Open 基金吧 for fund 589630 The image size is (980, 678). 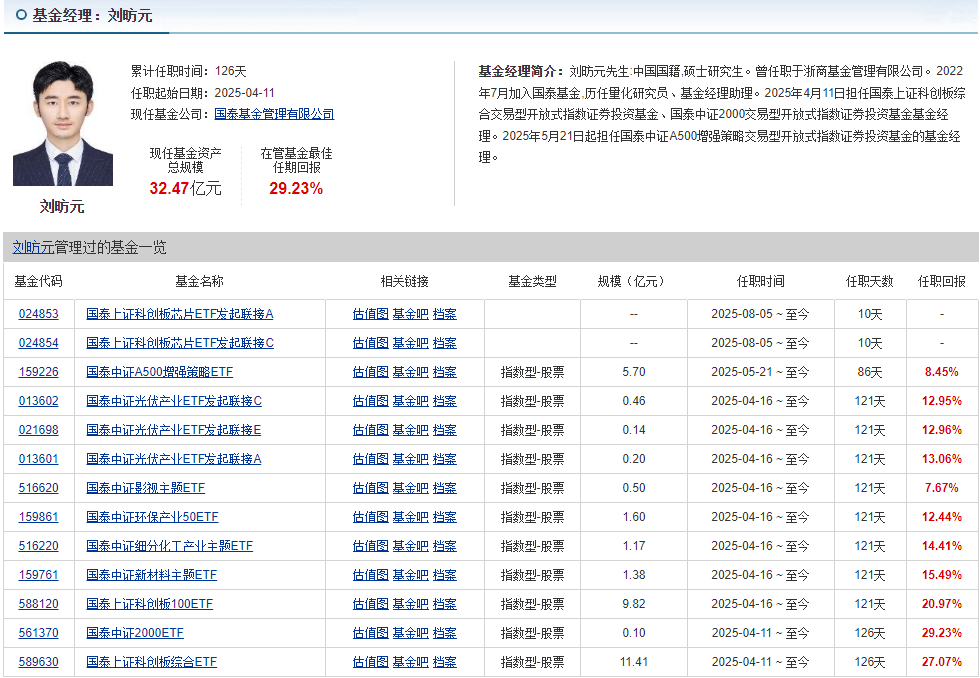click(x=410, y=662)
